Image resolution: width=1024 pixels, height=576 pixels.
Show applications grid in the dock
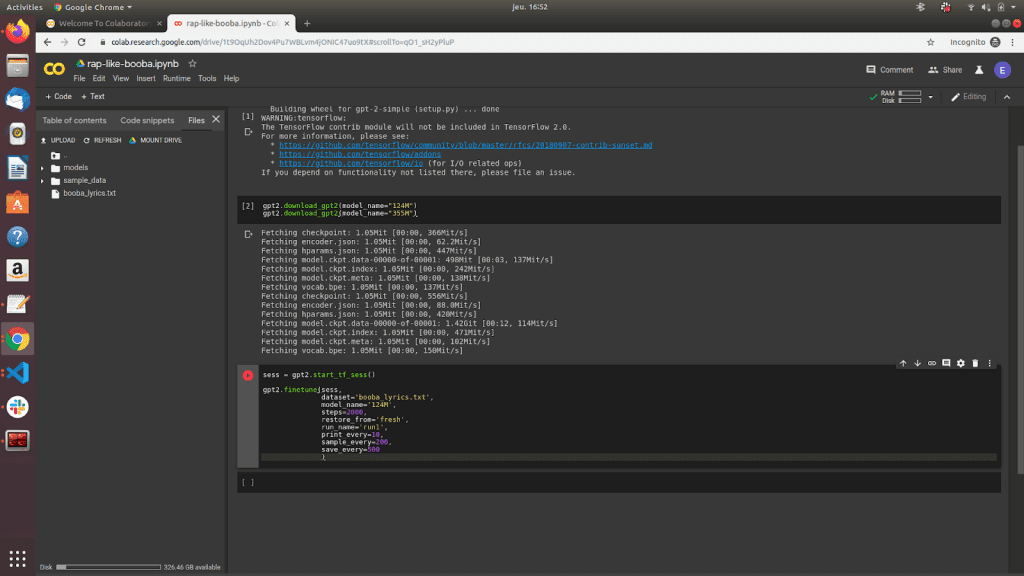(x=18, y=558)
